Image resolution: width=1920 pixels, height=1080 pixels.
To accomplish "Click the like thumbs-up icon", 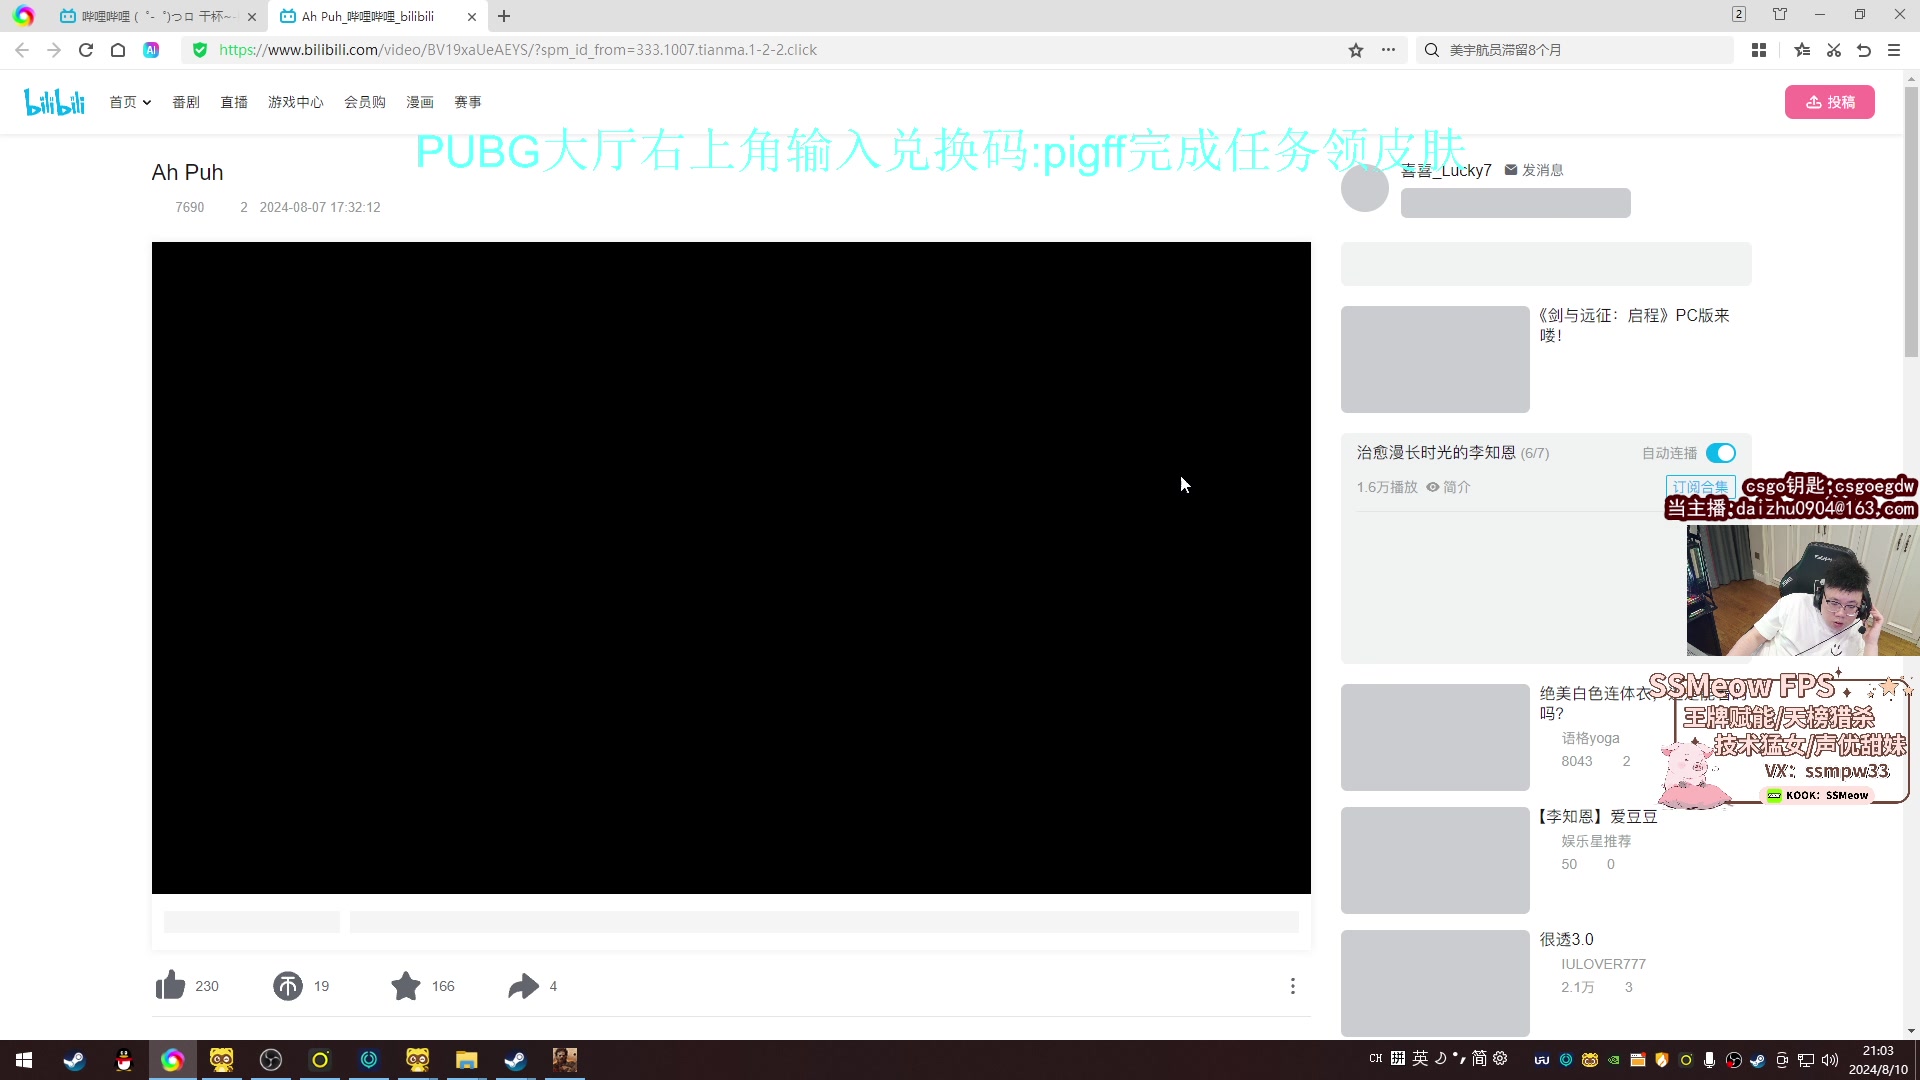I will [171, 986].
